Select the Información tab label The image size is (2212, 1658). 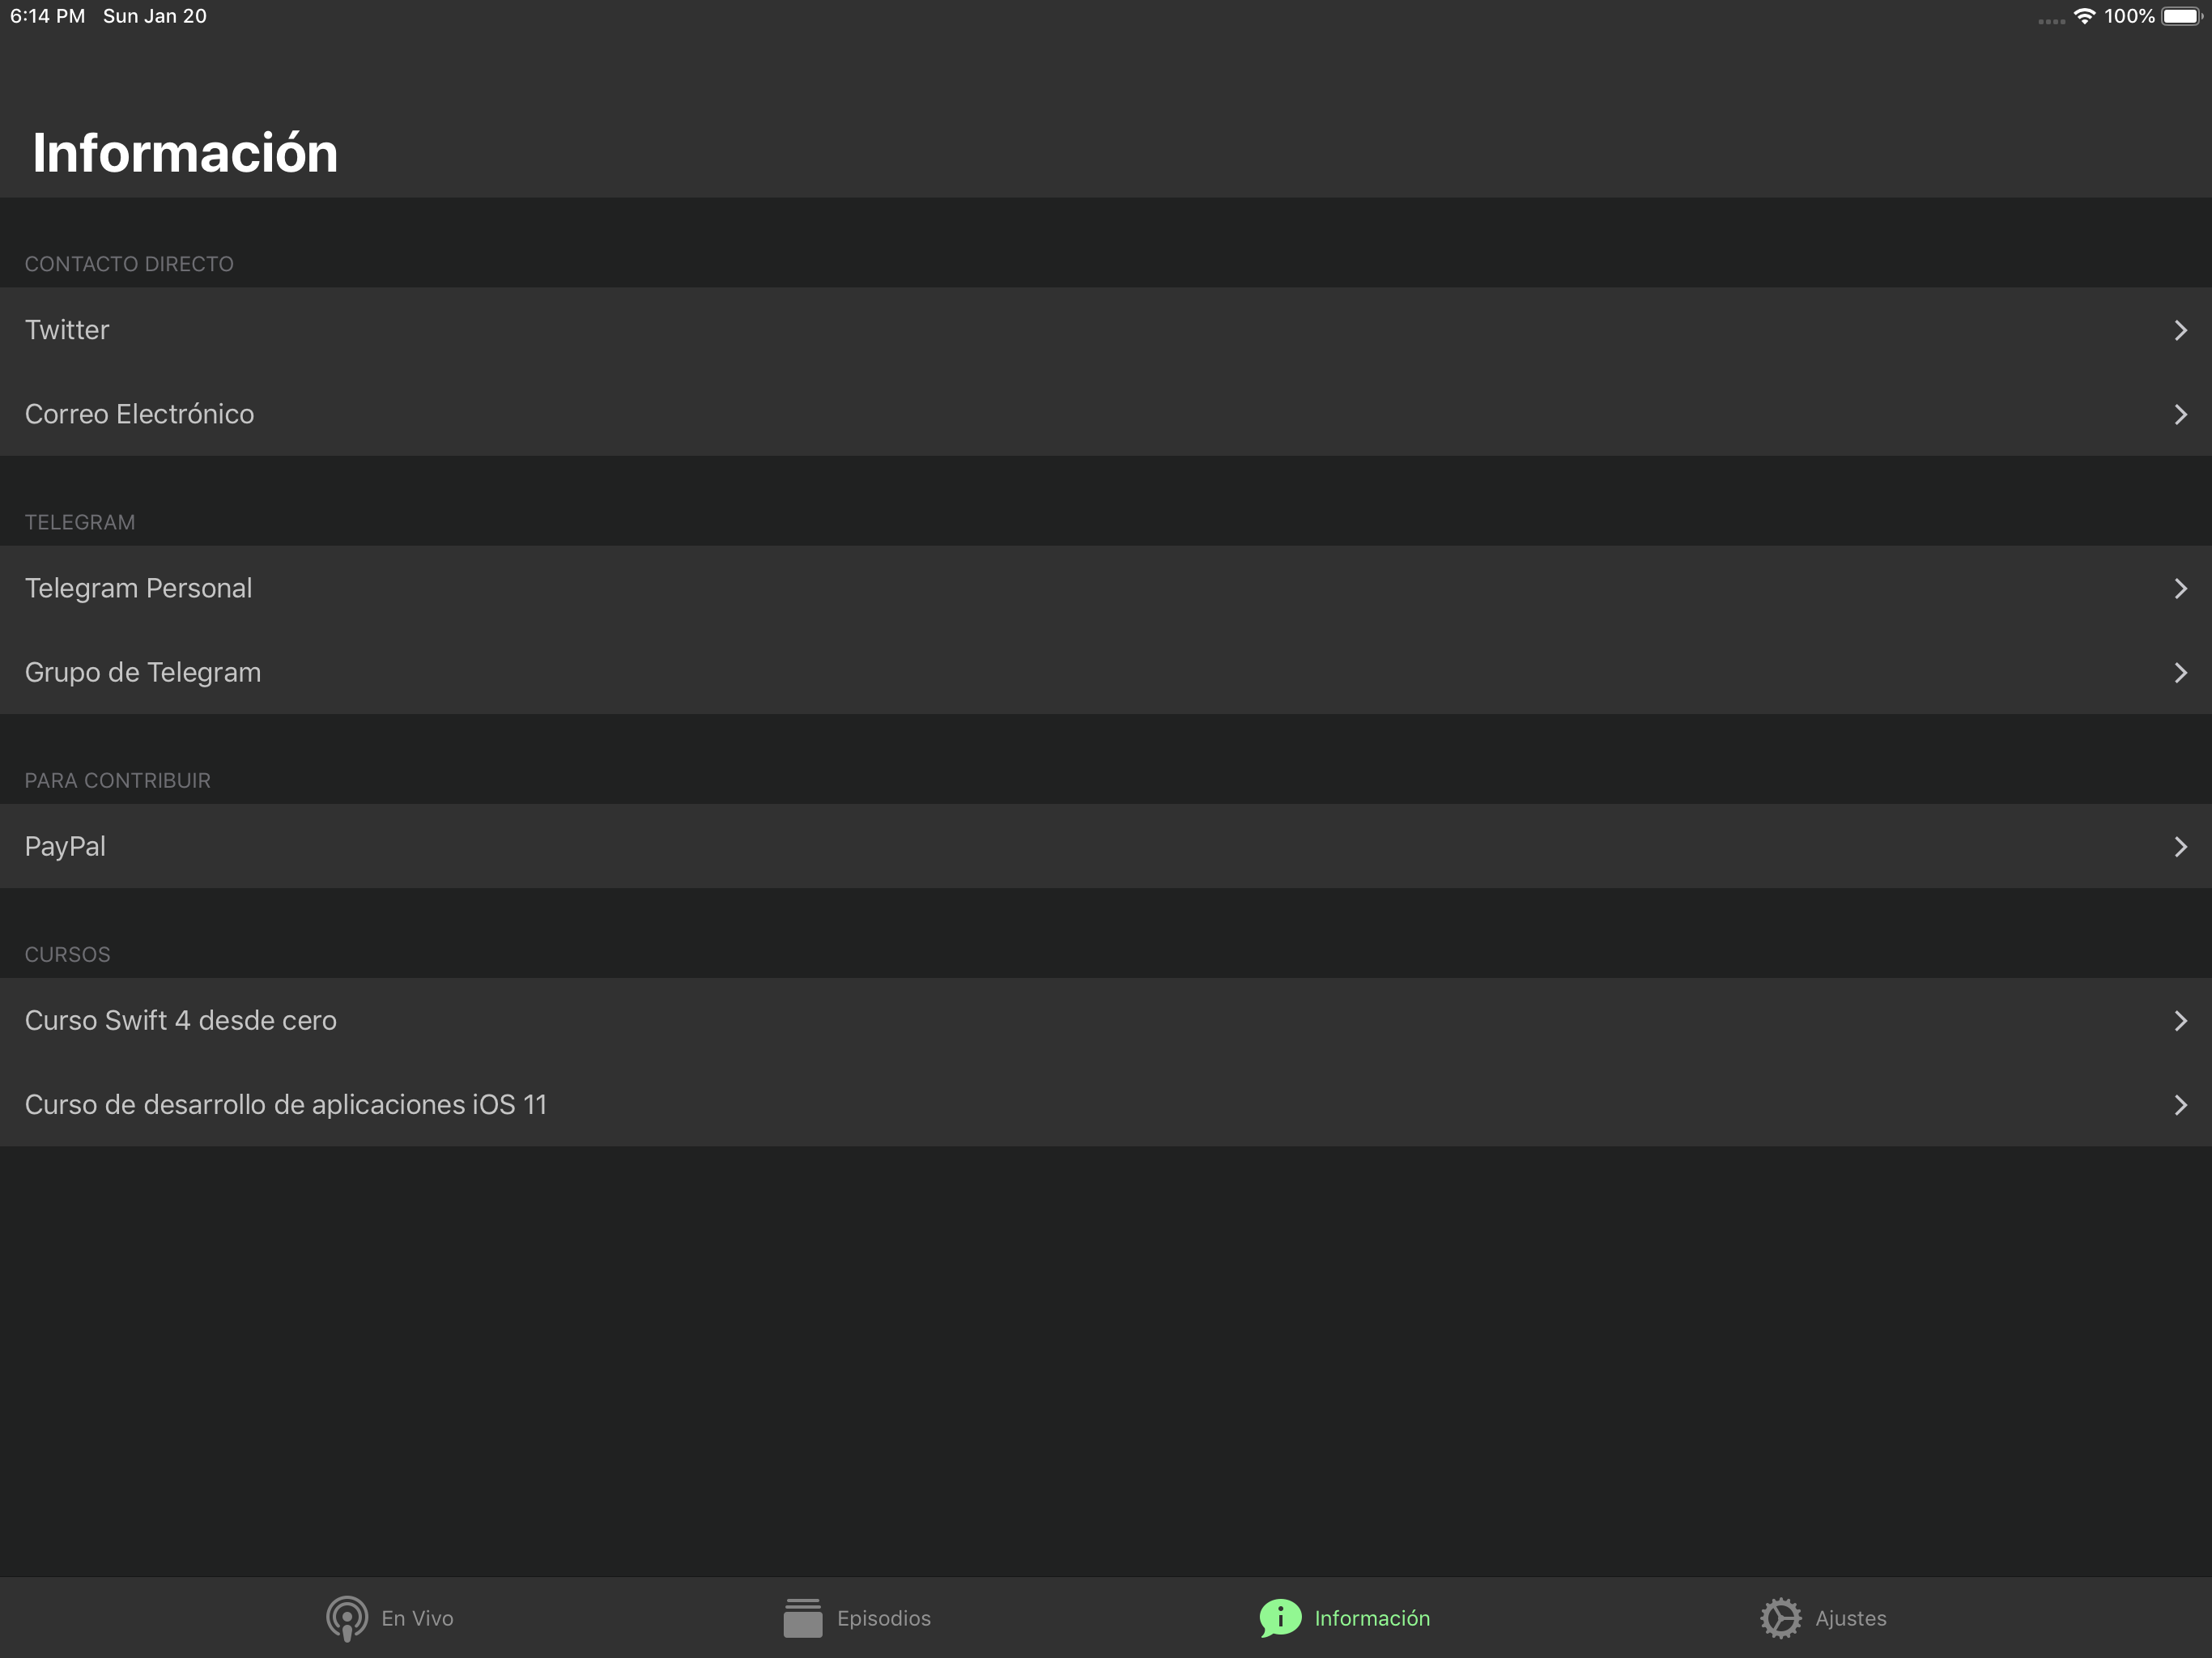point(1372,1618)
